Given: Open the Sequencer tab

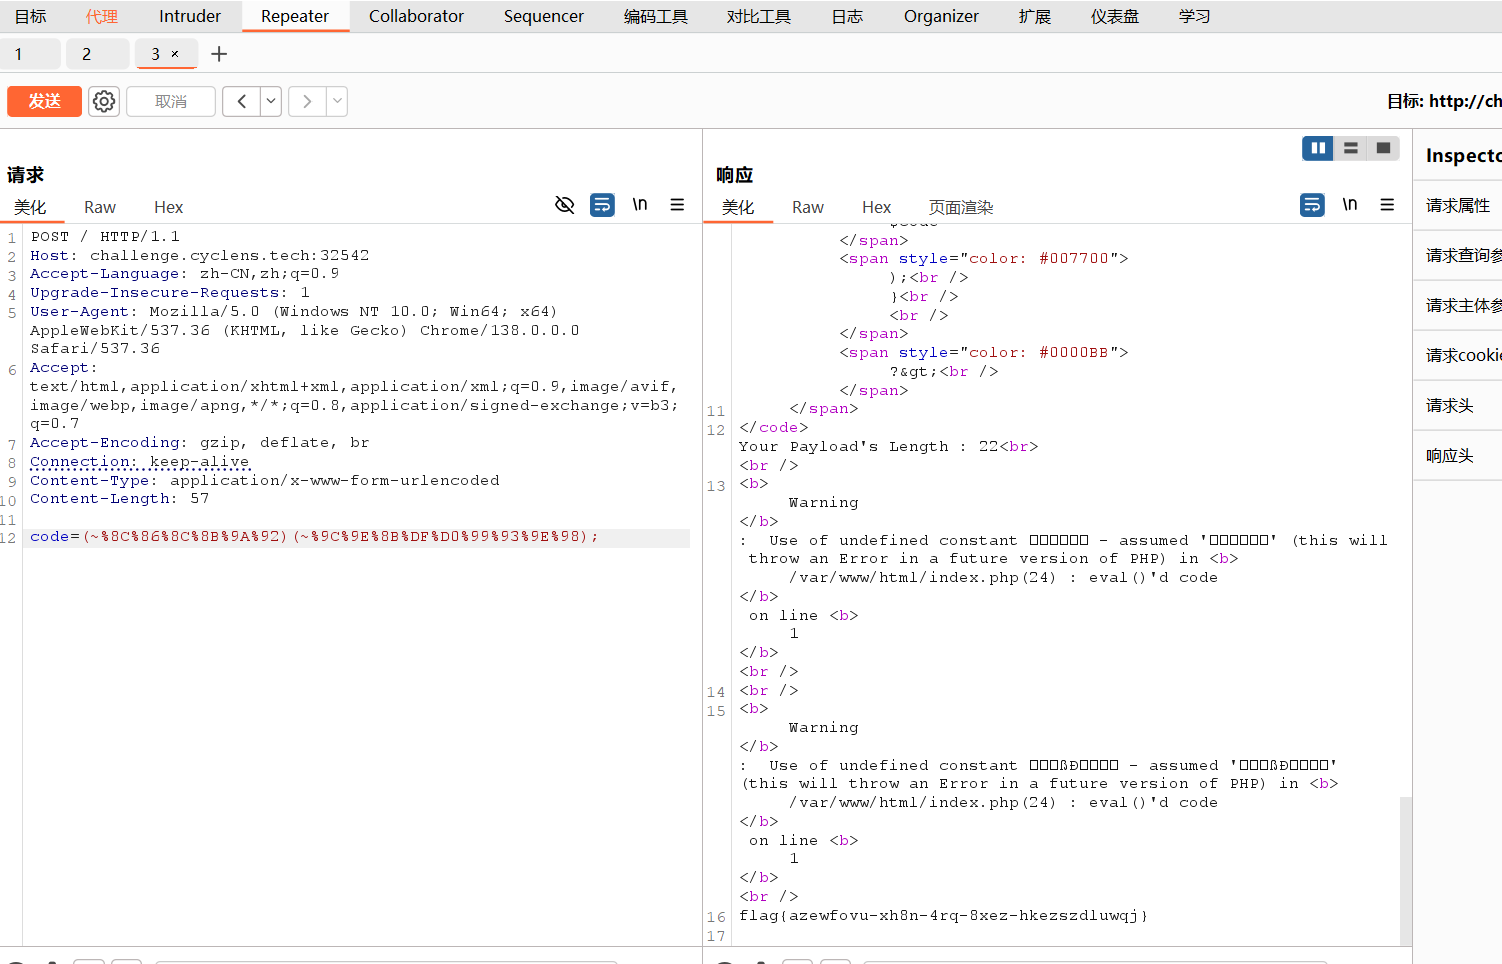Looking at the screenshot, I should pos(544,16).
